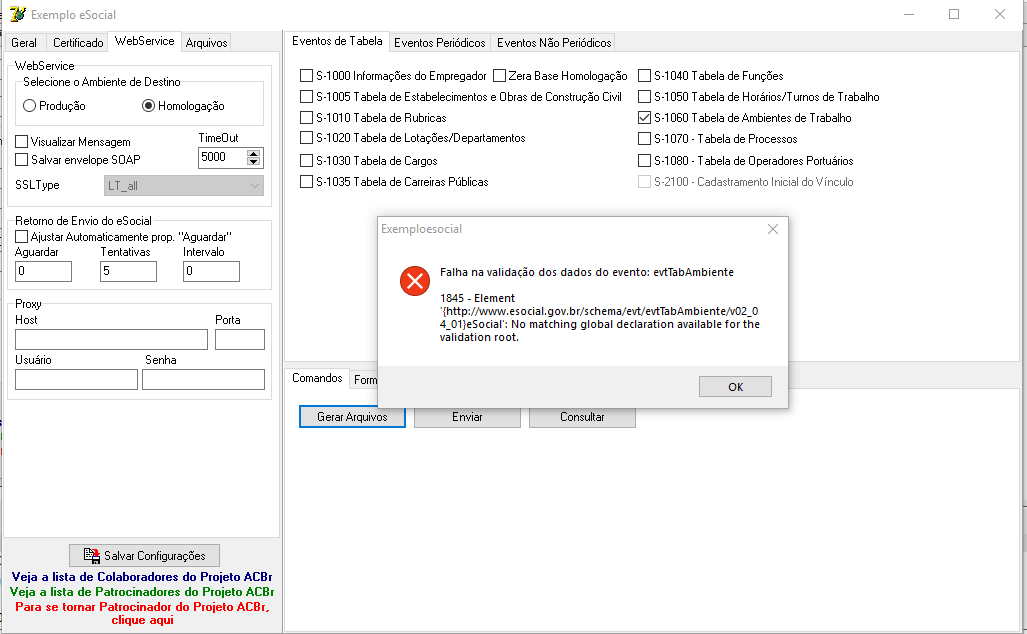Click the Tentativas input field
Image resolution: width=1027 pixels, height=634 pixels.
(128, 271)
